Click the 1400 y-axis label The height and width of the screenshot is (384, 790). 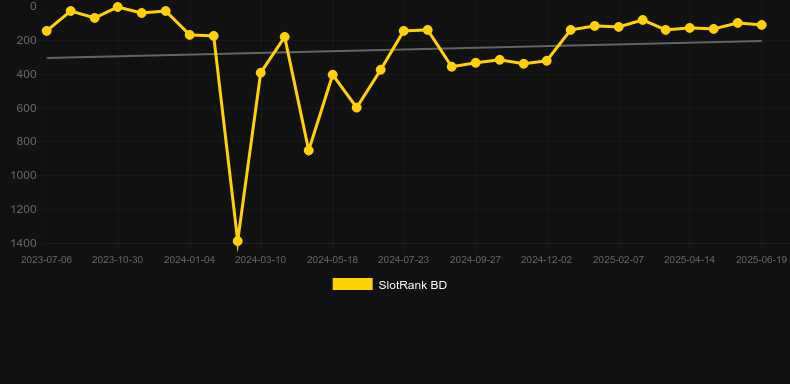tap(24, 243)
